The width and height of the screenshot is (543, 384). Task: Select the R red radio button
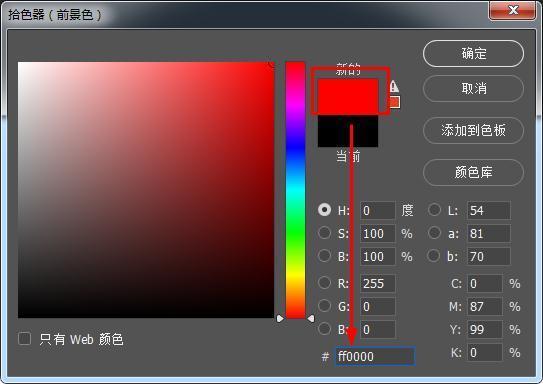pos(324,283)
